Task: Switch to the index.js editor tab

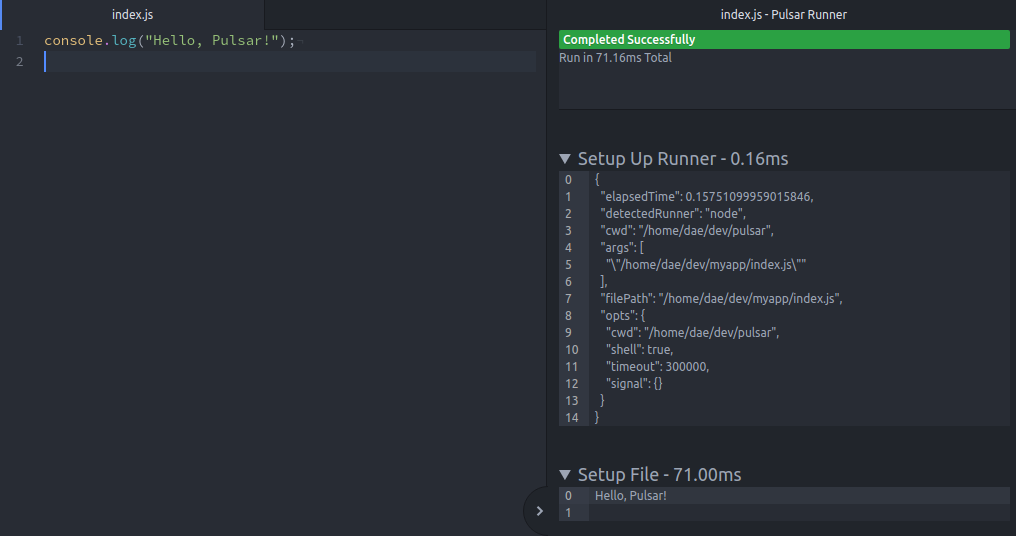Action: click(132, 14)
